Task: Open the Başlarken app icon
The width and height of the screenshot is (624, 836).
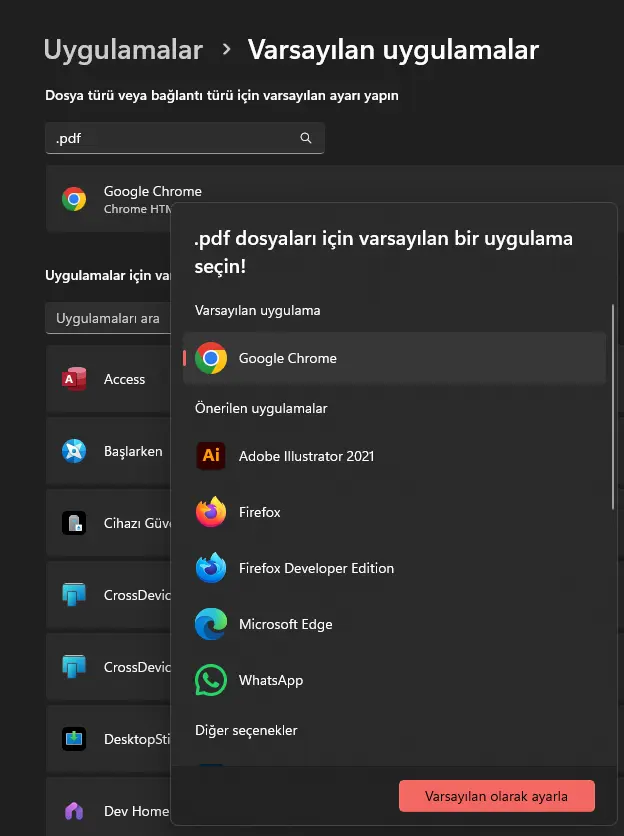Action: click(x=74, y=451)
